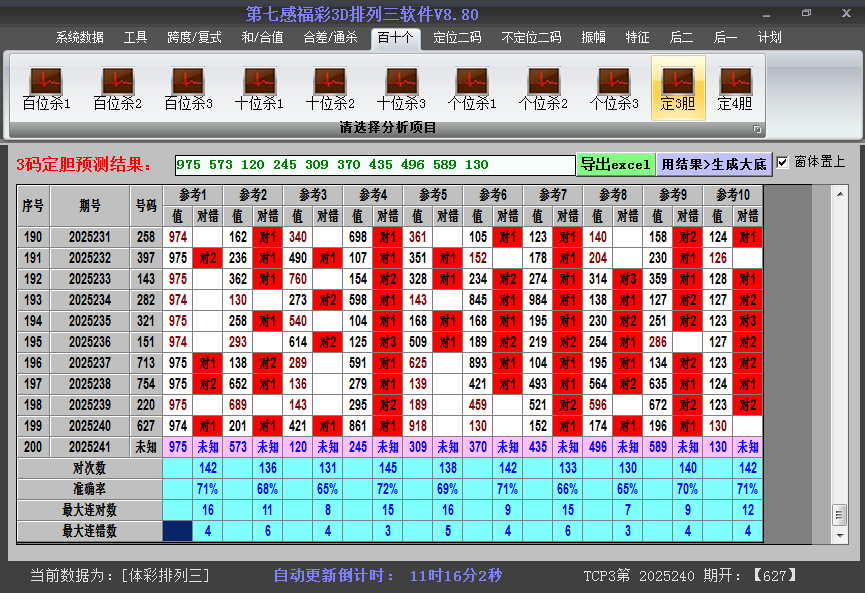Image resolution: width=865 pixels, height=593 pixels.
Task: Switch to the 定位二码 tab
Action: 457,37
